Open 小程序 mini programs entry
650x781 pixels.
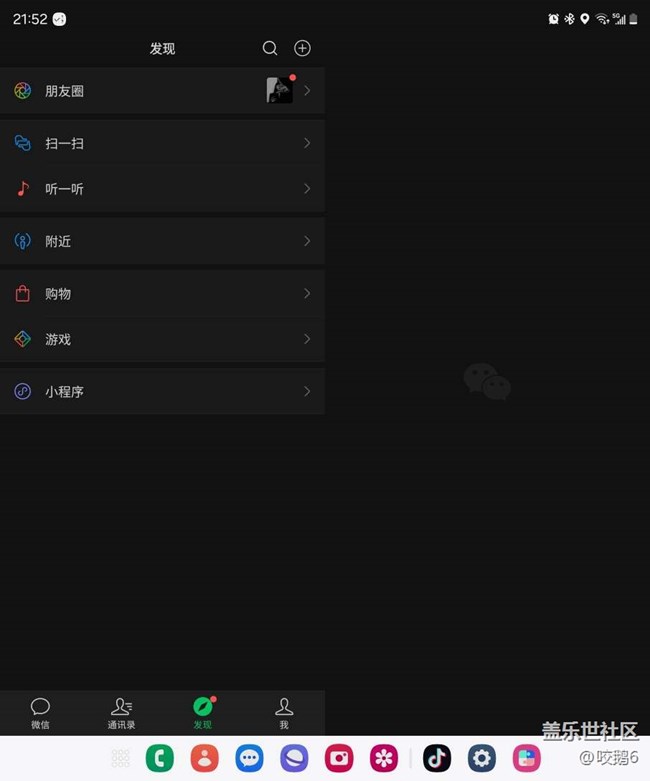click(x=162, y=391)
